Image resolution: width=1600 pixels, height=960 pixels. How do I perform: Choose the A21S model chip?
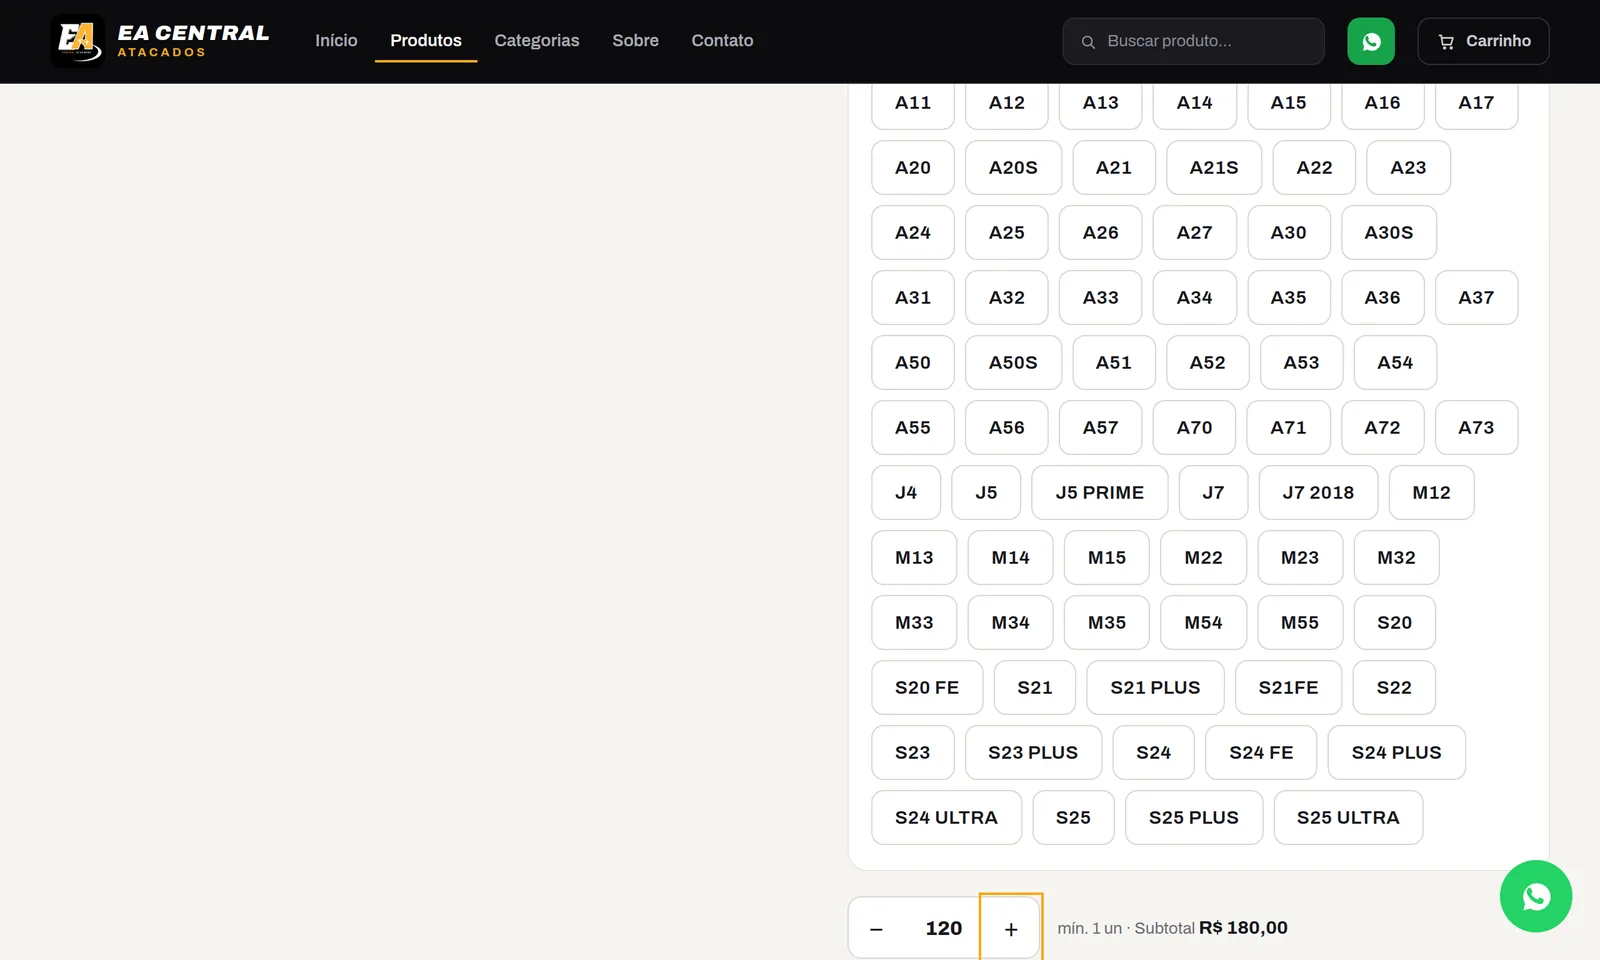click(1214, 168)
